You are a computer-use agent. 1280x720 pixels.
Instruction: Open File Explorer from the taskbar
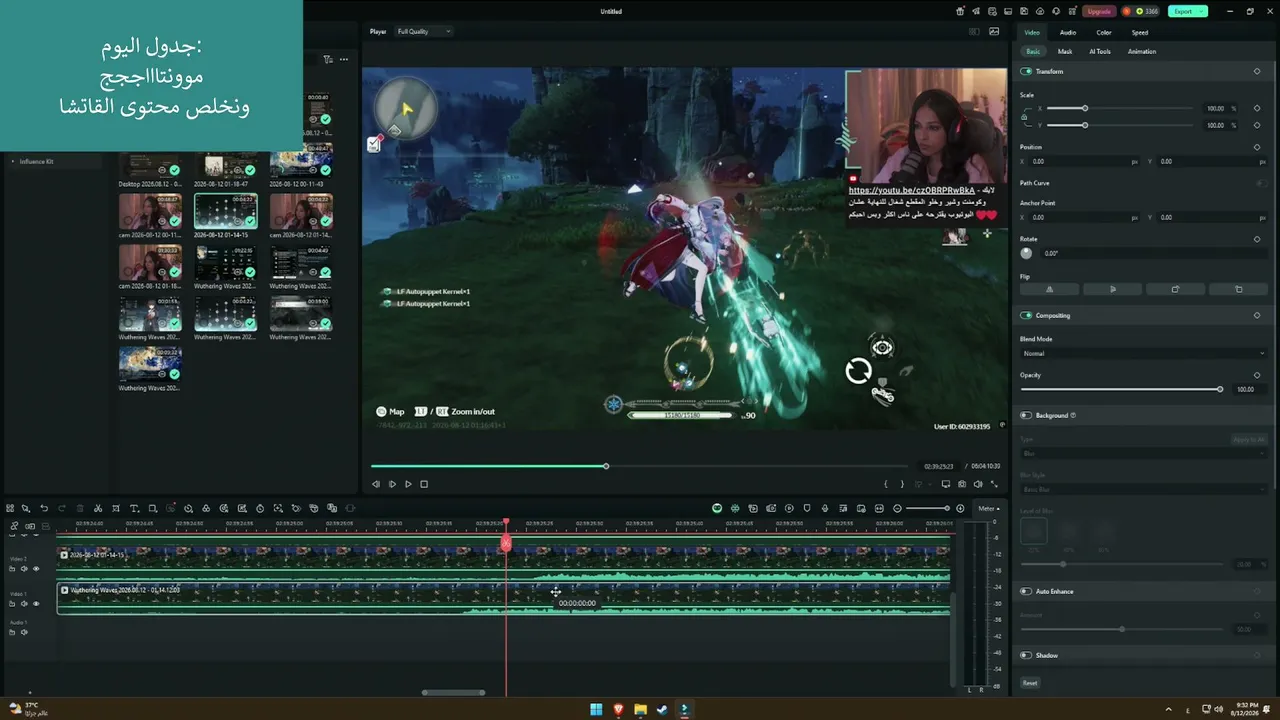pyautogui.click(x=640, y=709)
